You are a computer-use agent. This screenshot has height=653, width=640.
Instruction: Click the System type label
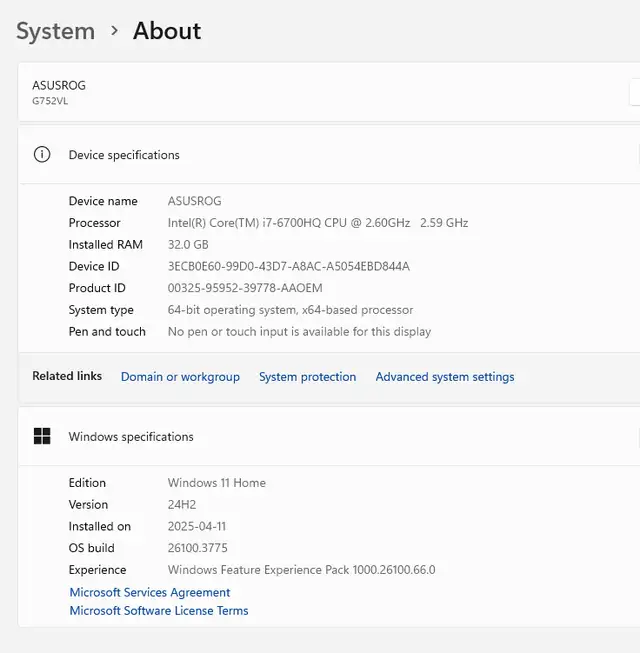click(x=101, y=310)
